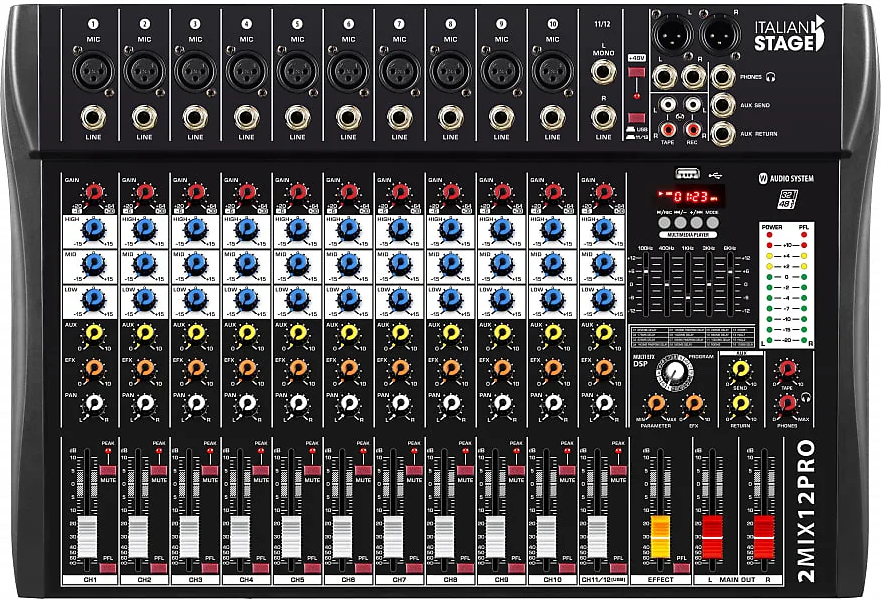Mute channel 11/12 with its MUTE button

[x=618, y=471]
